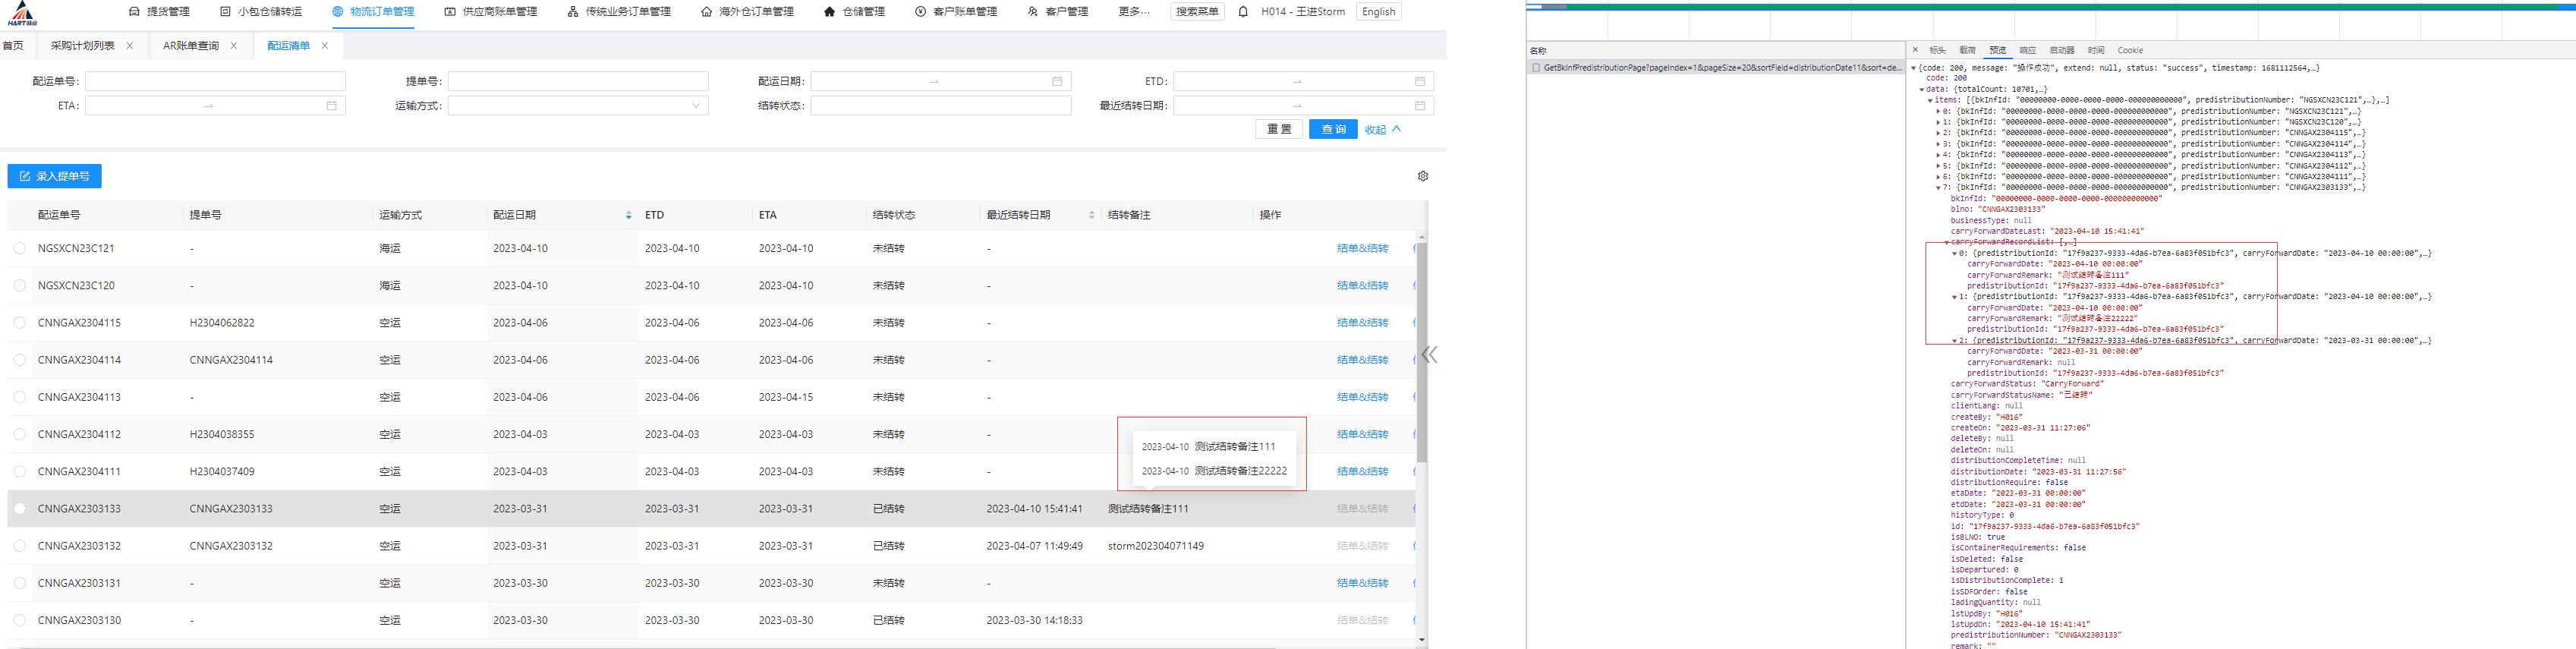
Task: Select radio button for NGSXCN23C121 row
Action: pyautogui.click(x=20, y=249)
